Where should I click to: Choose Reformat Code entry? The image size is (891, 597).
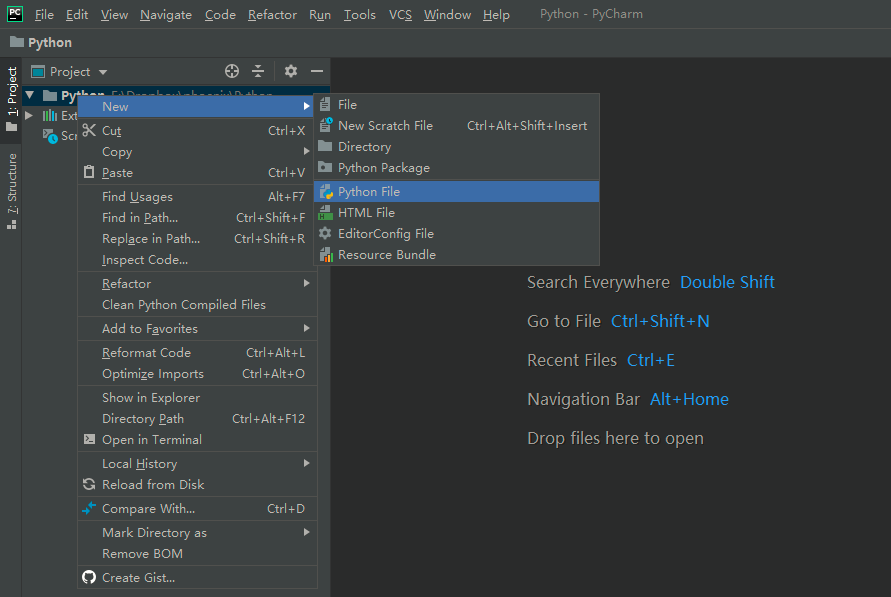click(x=197, y=352)
